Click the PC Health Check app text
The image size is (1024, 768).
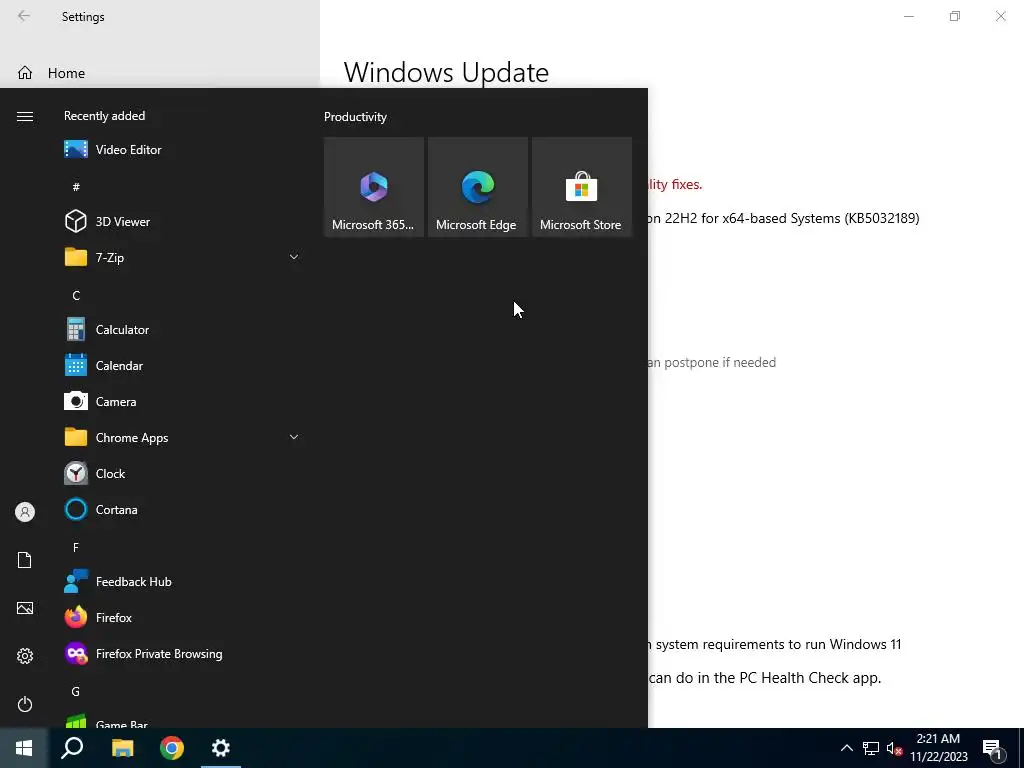pos(765,678)
